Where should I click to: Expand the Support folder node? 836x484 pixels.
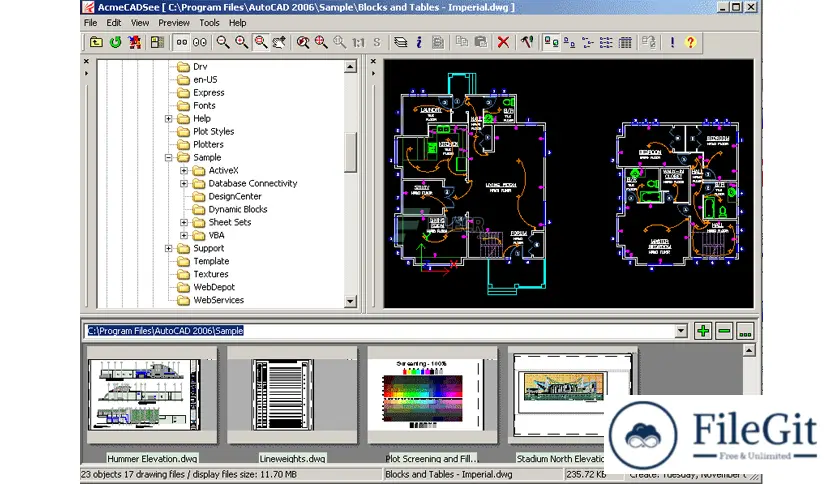168,248
